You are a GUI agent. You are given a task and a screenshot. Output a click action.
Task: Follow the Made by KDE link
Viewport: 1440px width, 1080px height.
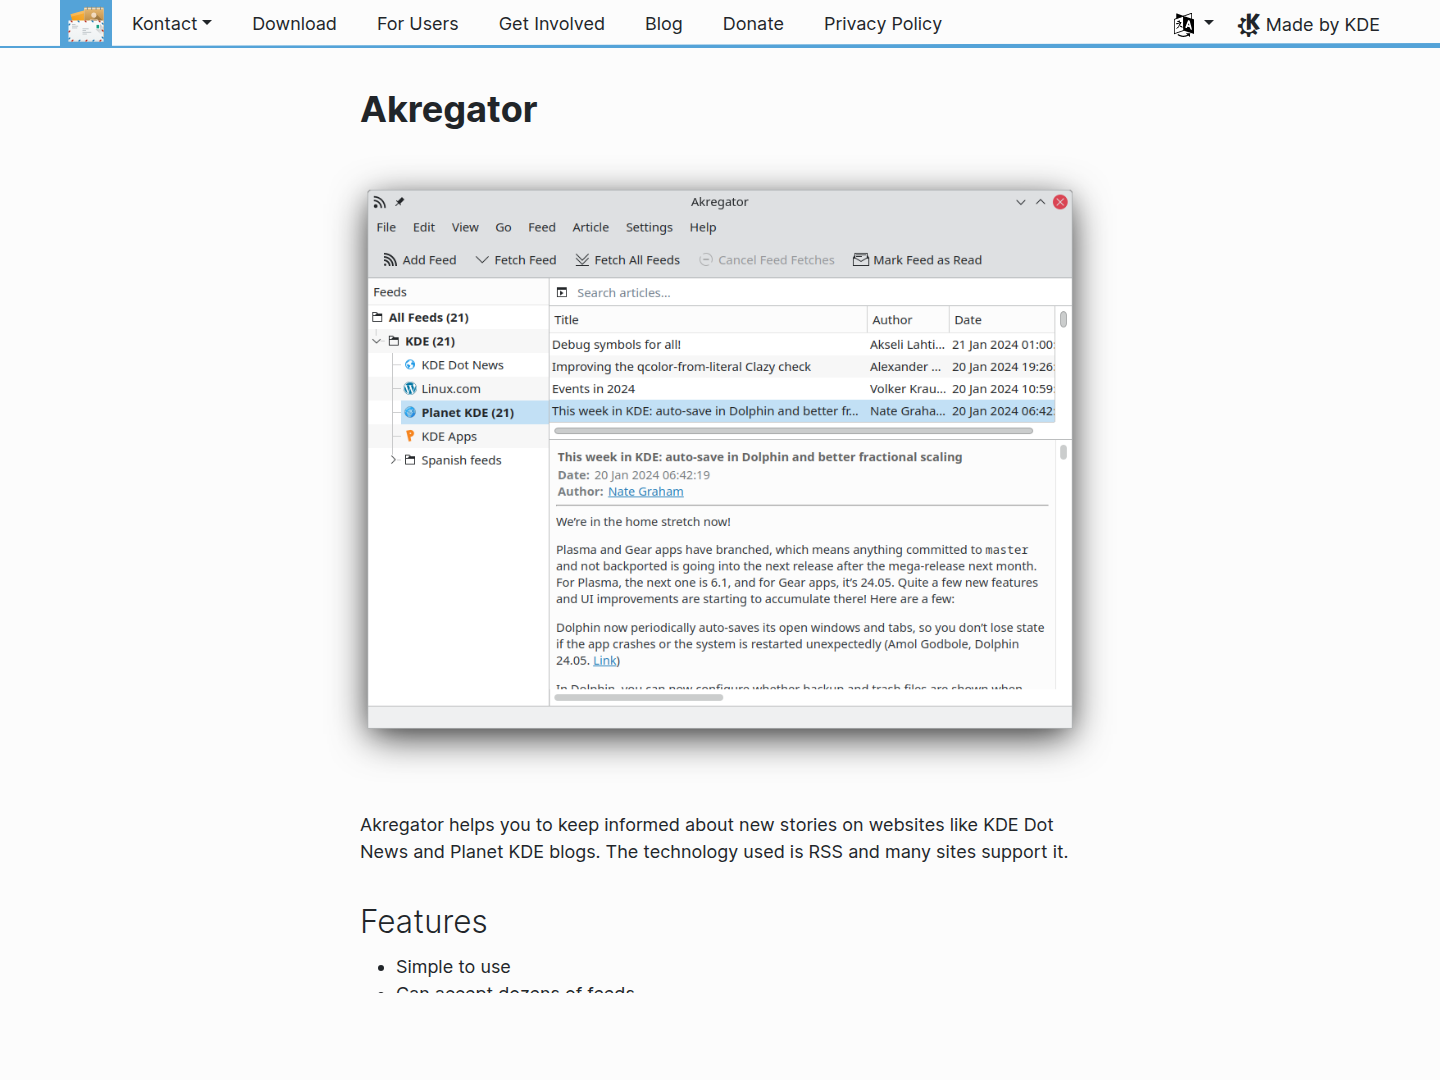tap(1308, 25)
